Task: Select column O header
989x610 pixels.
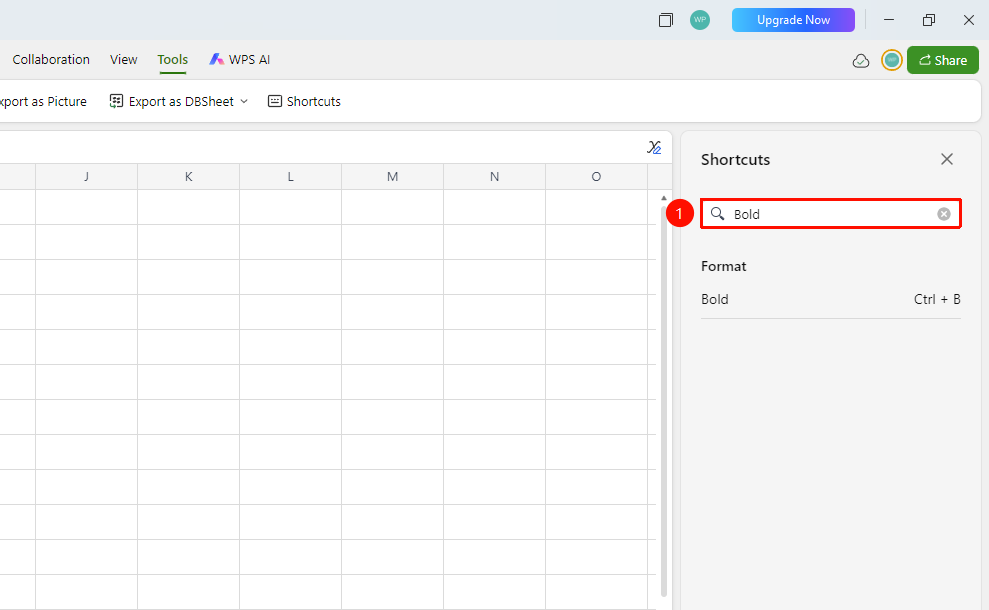Action: pos(597,177)
